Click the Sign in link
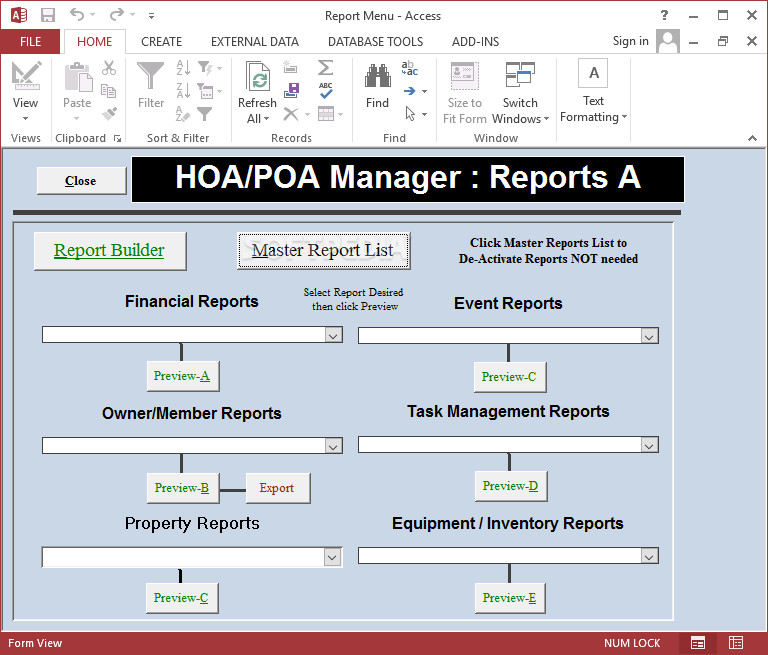This screenshot has width=768, height=655. click(630, 41)
